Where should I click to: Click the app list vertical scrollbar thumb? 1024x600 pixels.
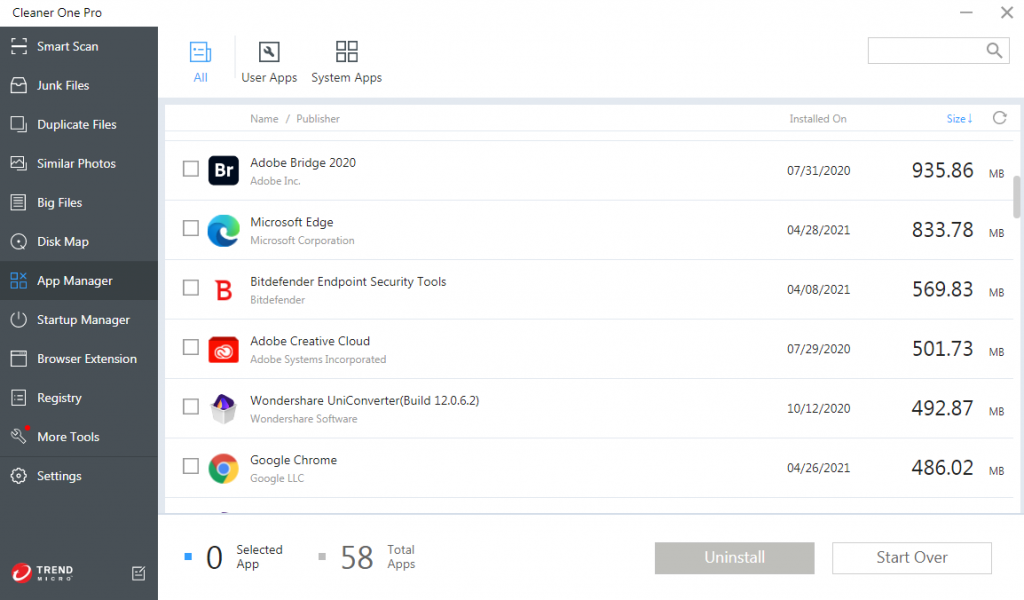1017,197
